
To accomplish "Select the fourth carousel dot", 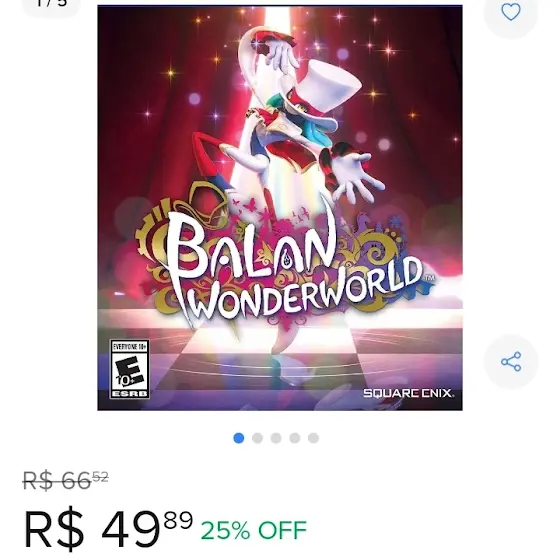I will click(x=294, y=438).
